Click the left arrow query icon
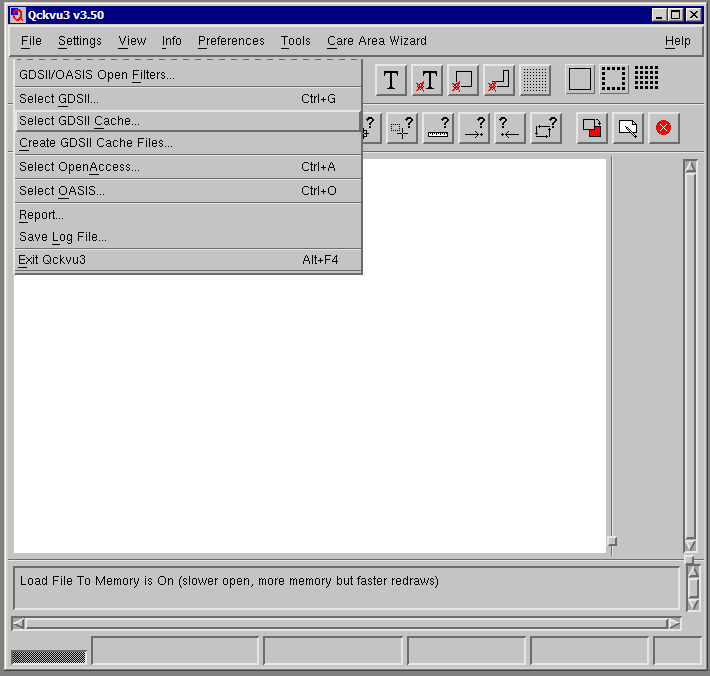 click(510, 128)
